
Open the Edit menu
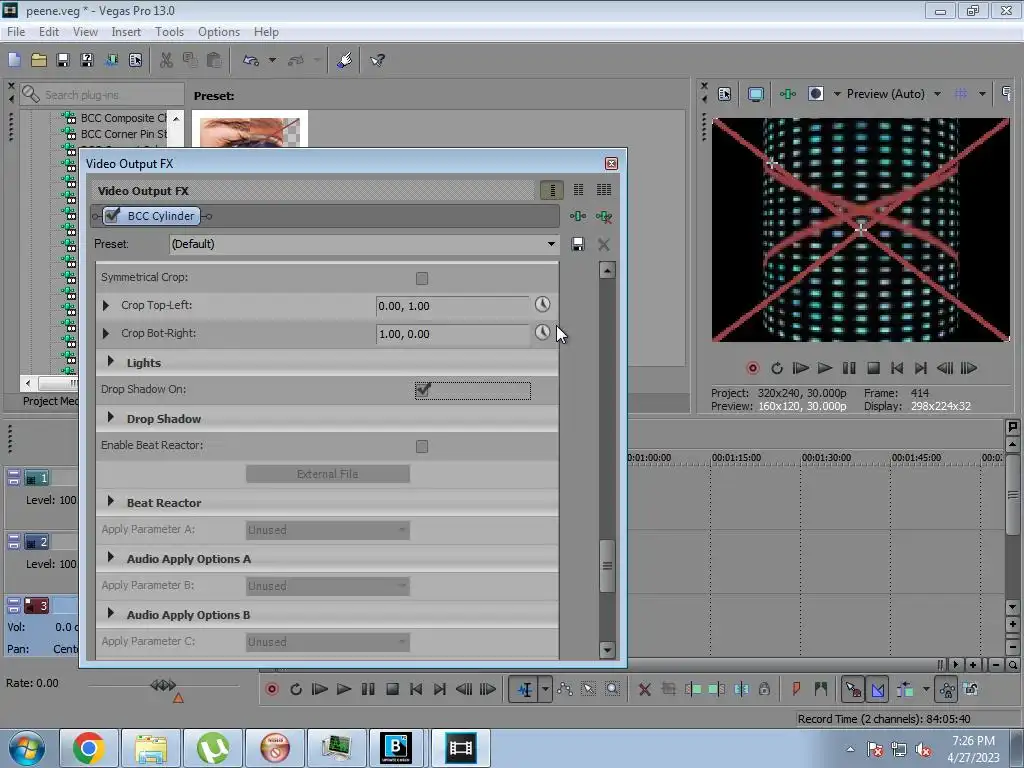pyautogui.click(x=49, y=32)
